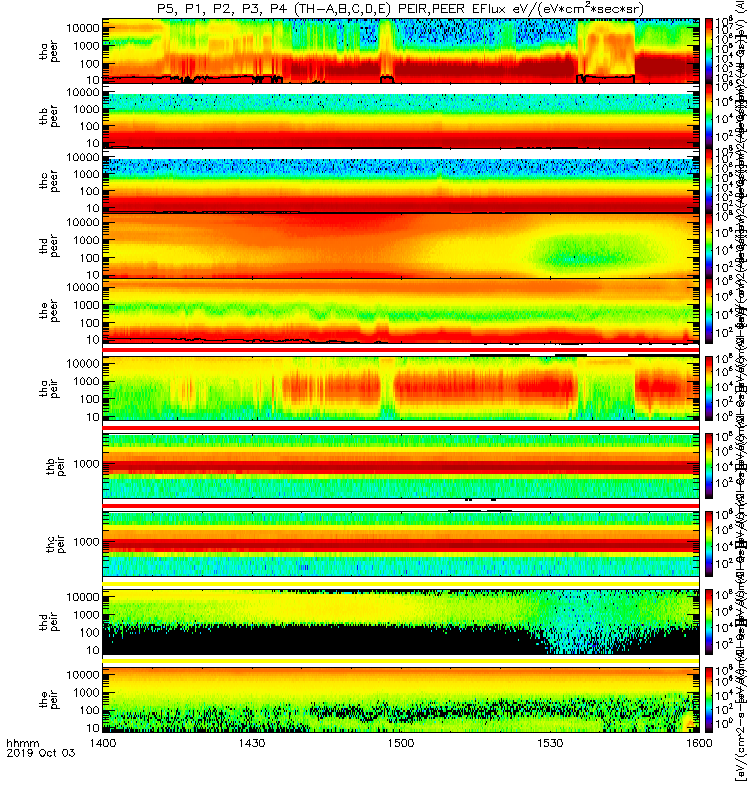Click the 'the peer' axis label

pyautogui.click(x=49, y=311)
